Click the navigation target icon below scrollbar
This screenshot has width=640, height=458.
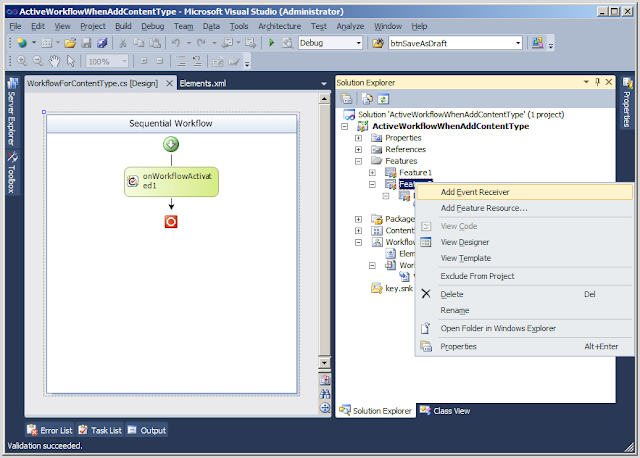(x=325, y=408)
